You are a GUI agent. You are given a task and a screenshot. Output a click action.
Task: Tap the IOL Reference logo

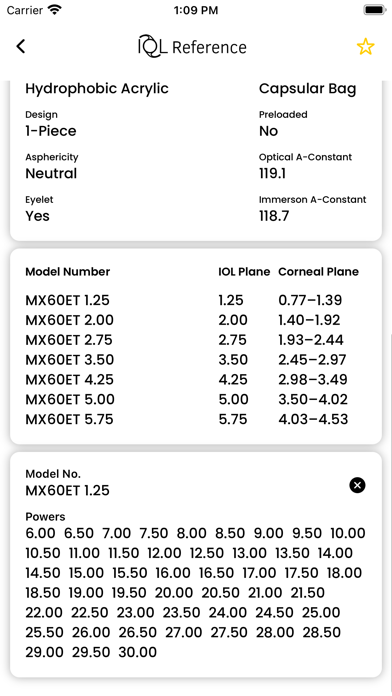click(192, 47)
